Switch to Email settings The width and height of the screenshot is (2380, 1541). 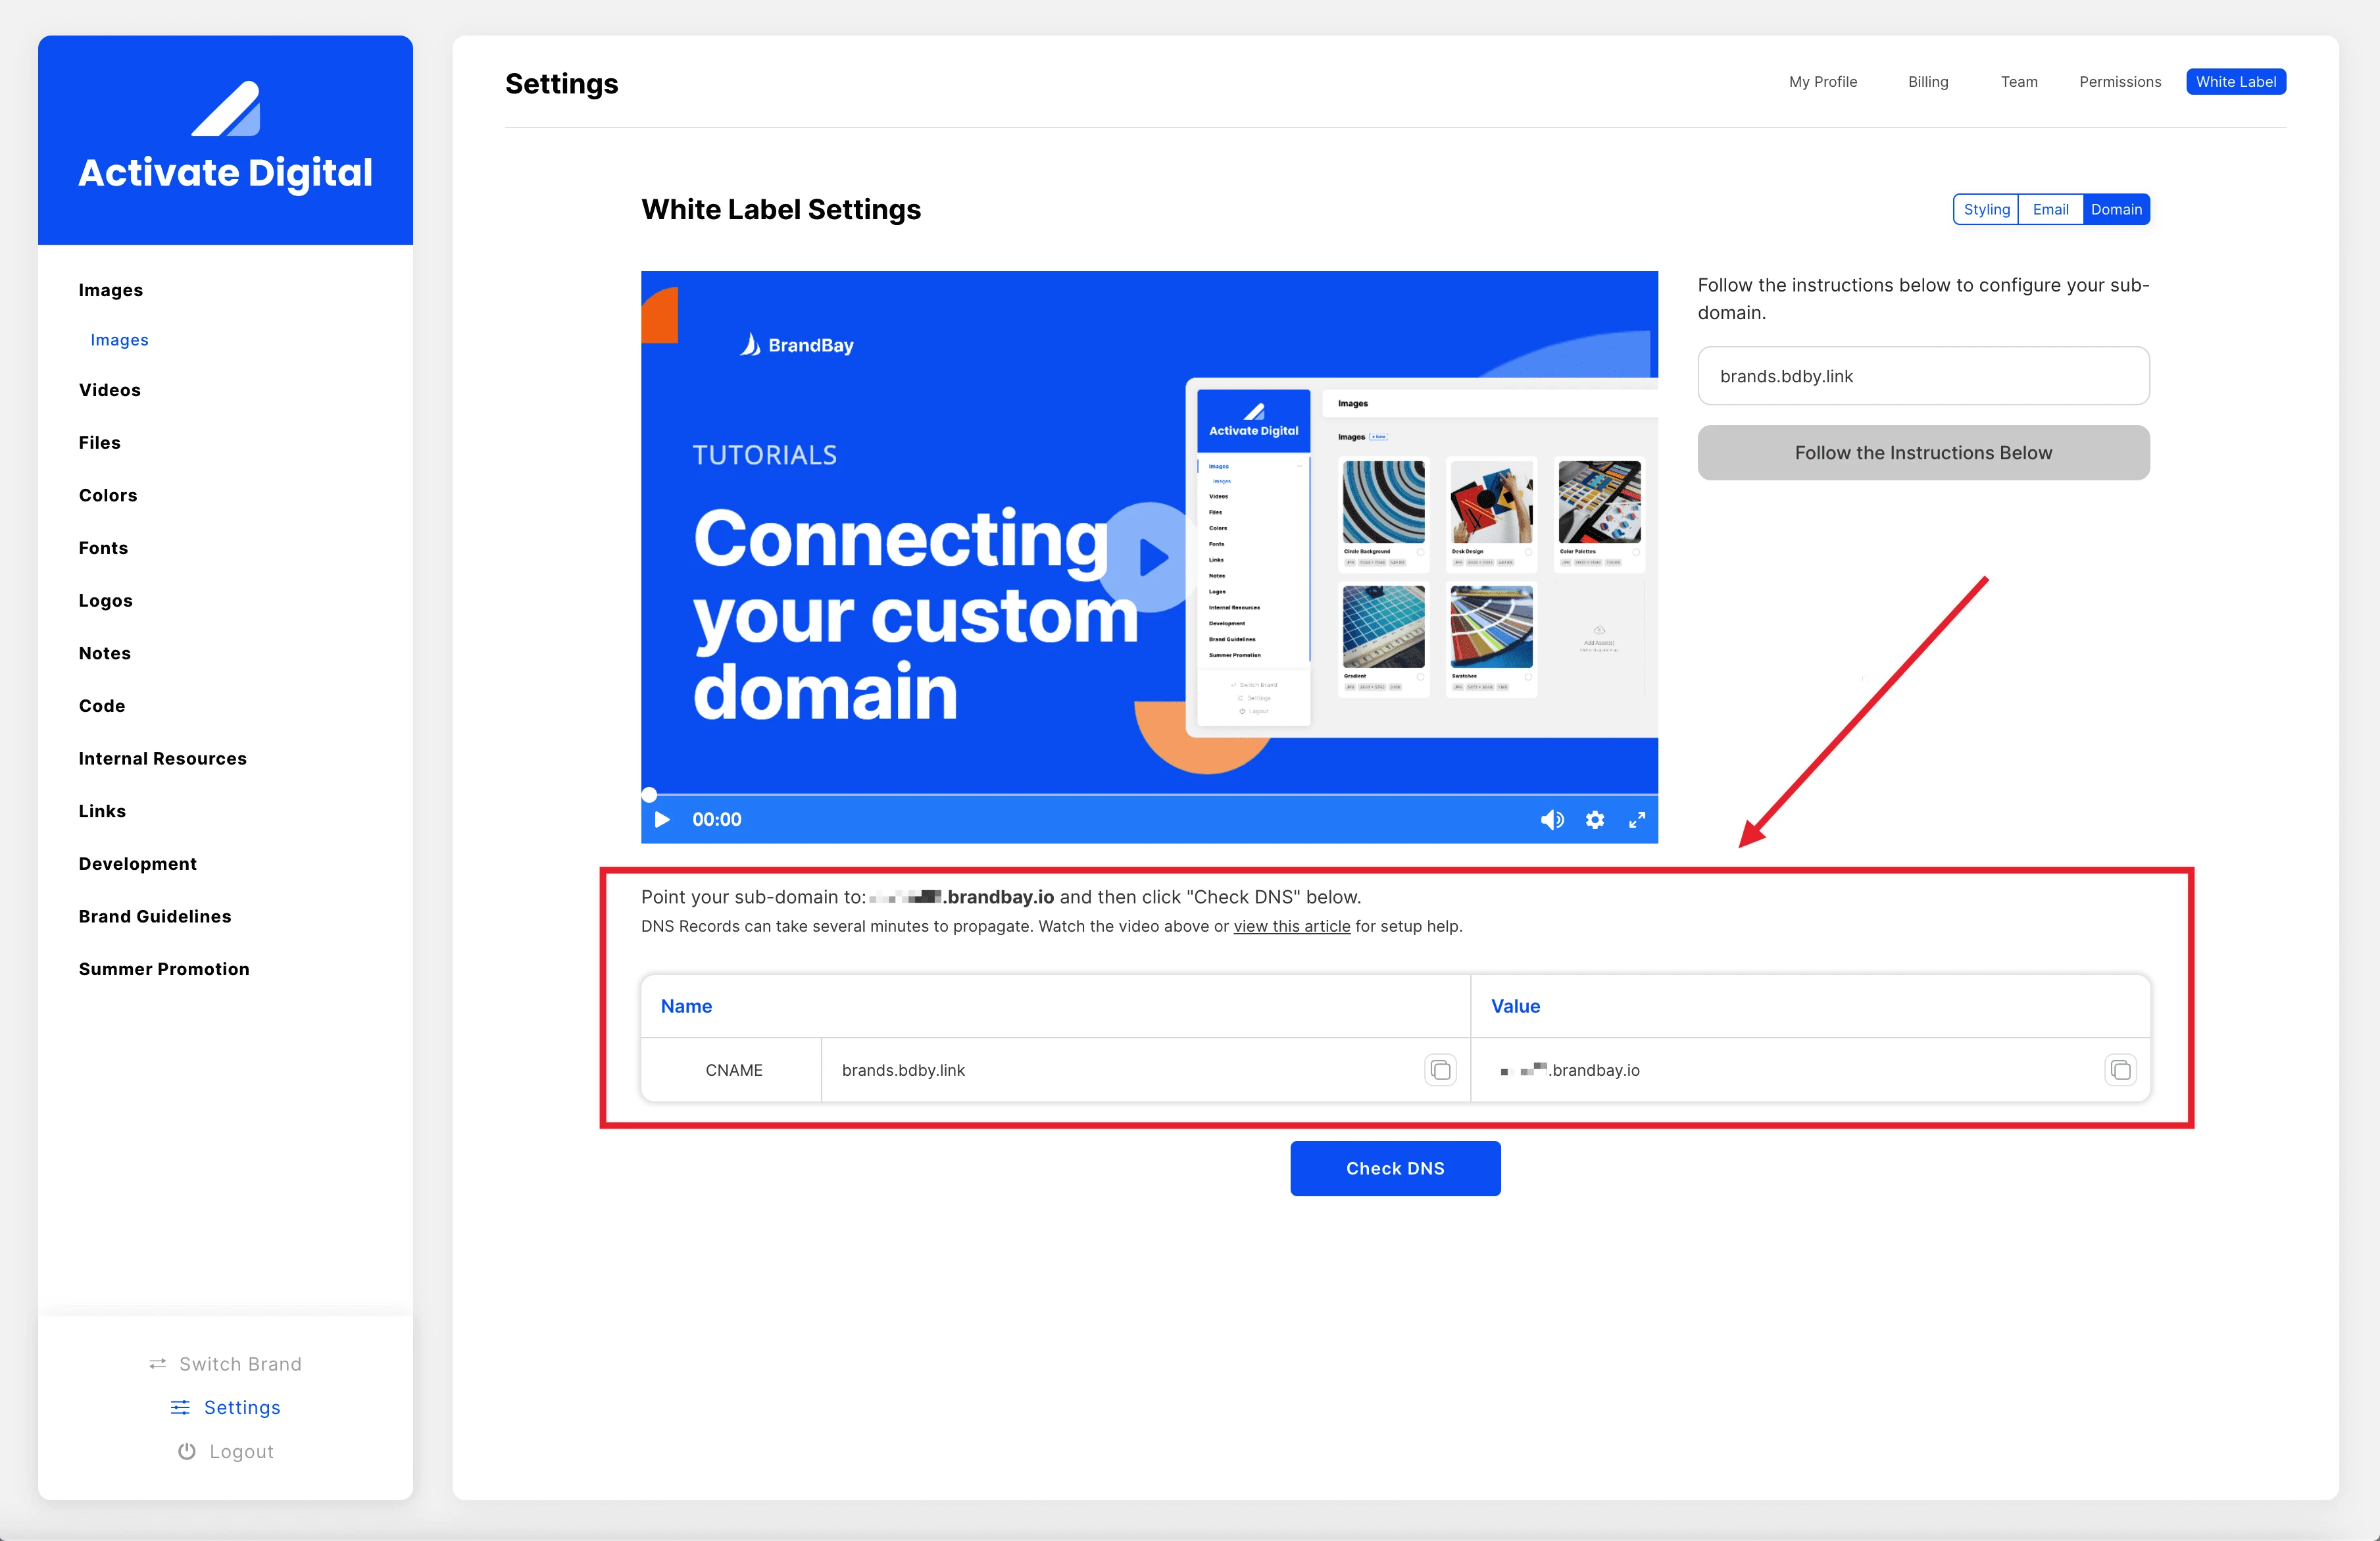coord(2050,209)
